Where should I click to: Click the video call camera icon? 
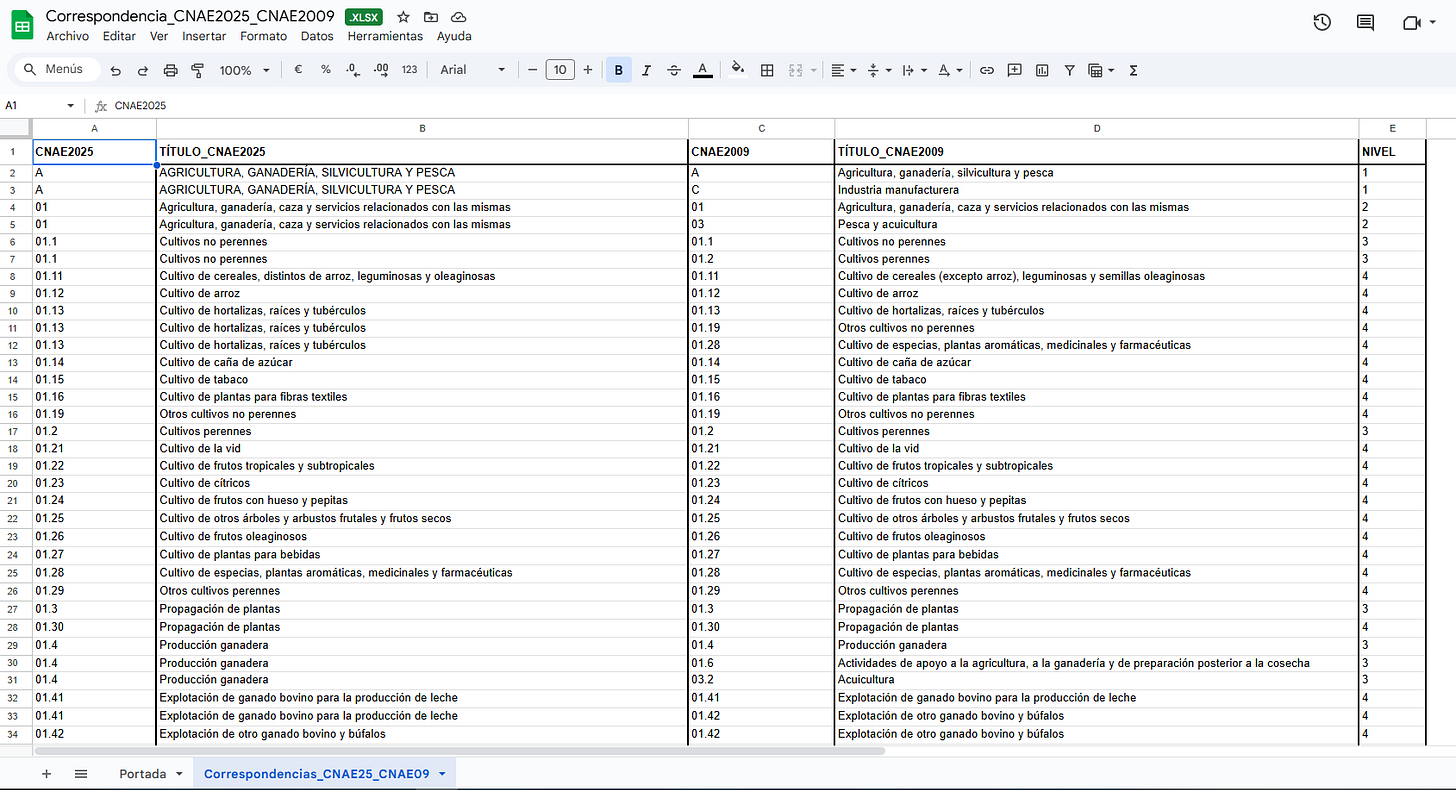click(x=1411, y=22)
